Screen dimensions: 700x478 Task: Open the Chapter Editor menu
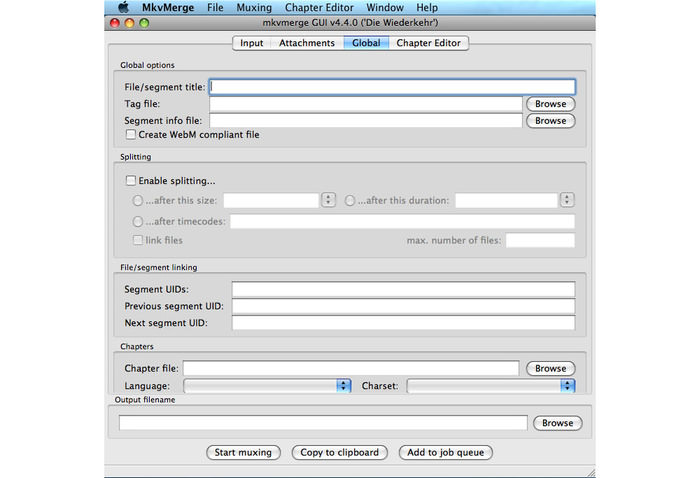[319, 8]
